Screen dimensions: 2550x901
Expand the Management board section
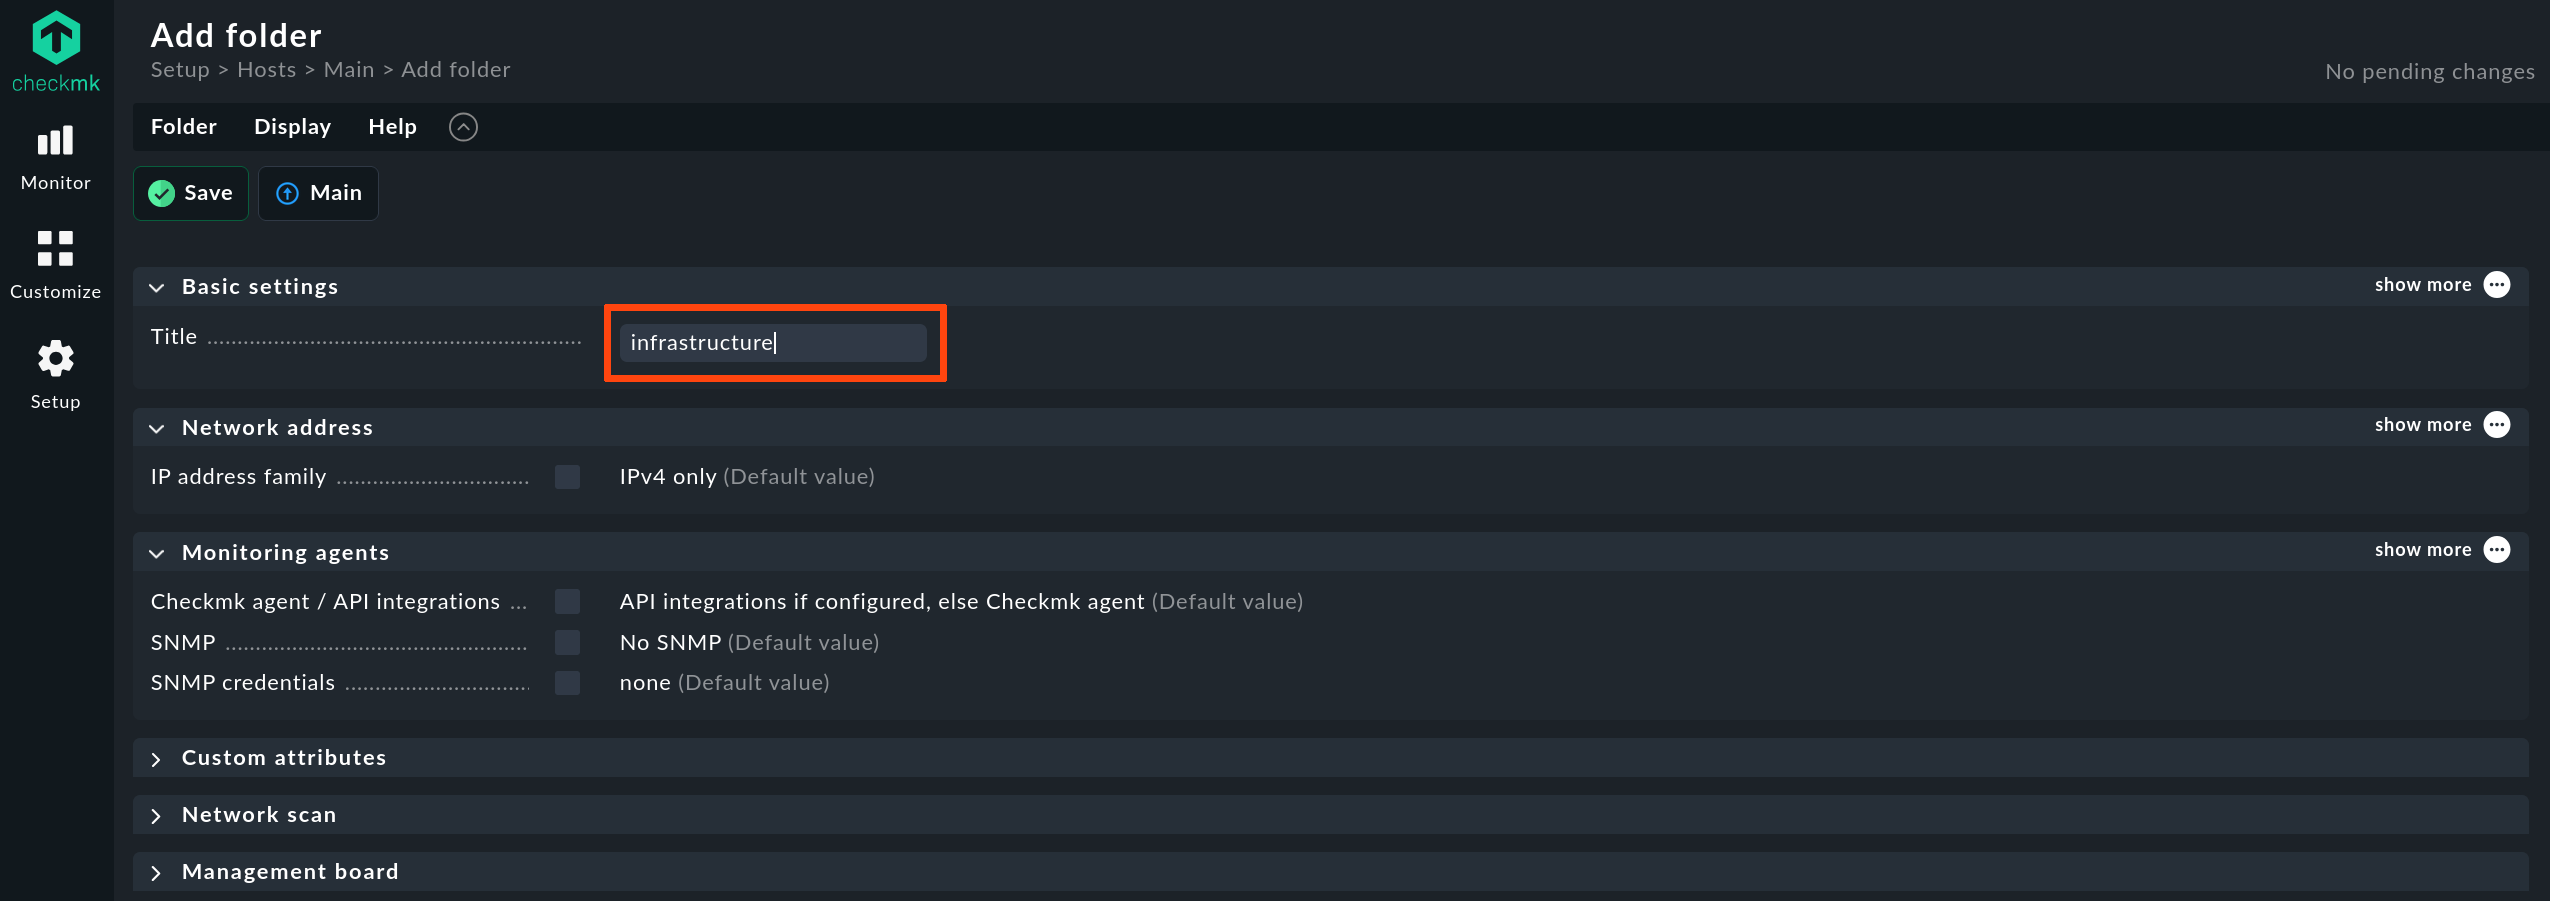coord(290,872)
